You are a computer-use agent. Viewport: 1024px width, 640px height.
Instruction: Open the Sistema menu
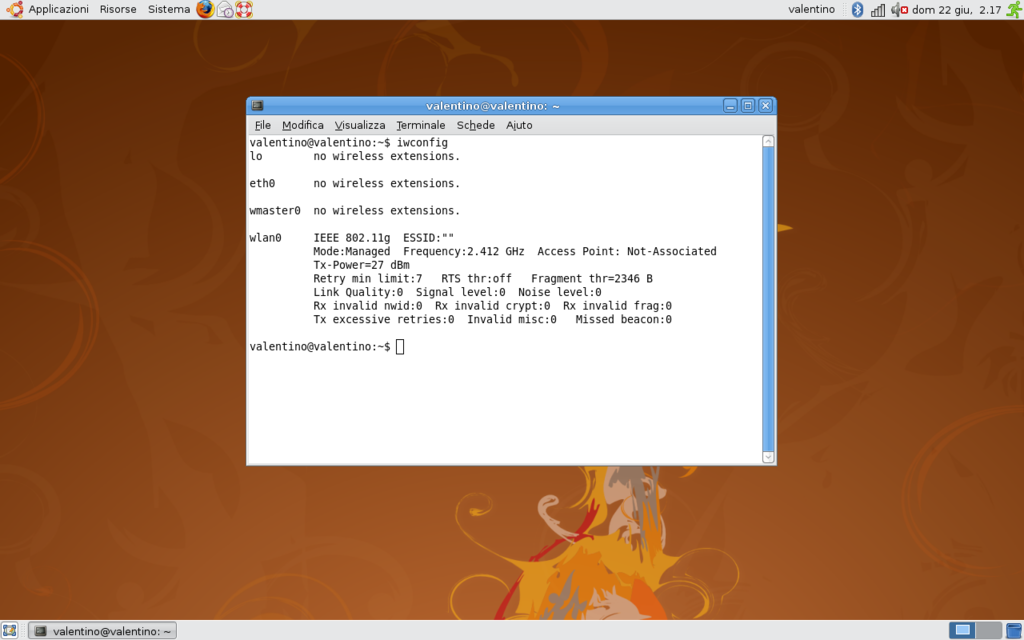click(169, 9)
